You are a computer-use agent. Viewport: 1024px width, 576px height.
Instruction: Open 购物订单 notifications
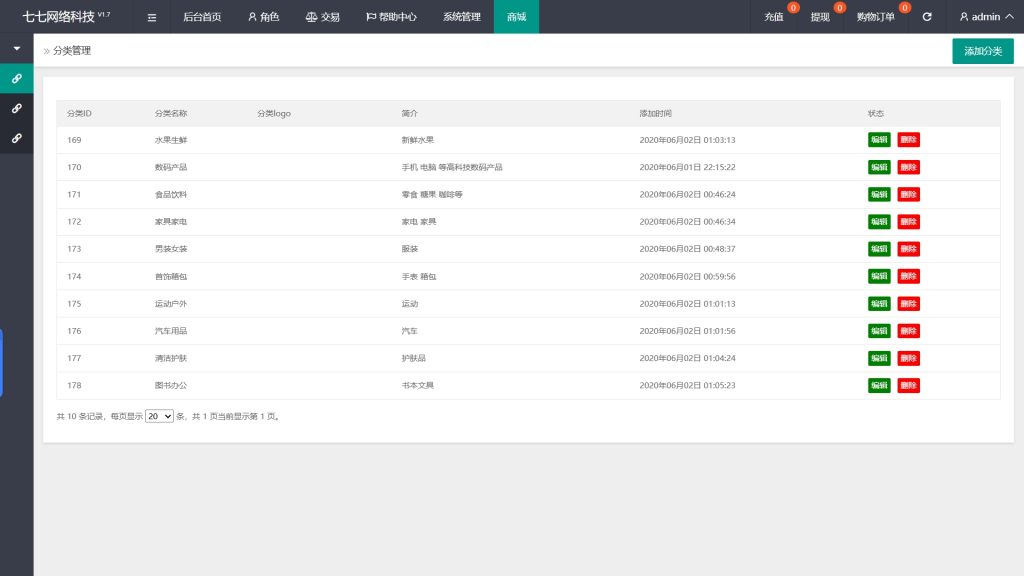tap(876, 17)
